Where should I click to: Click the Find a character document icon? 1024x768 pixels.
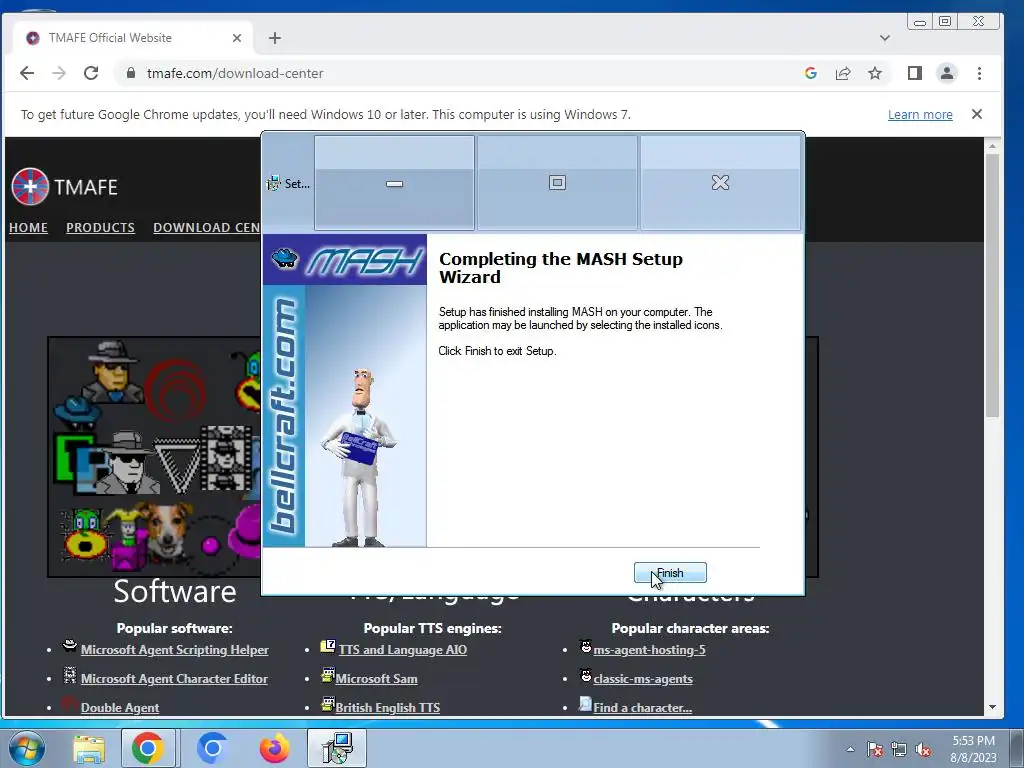(x=585, y=704)
